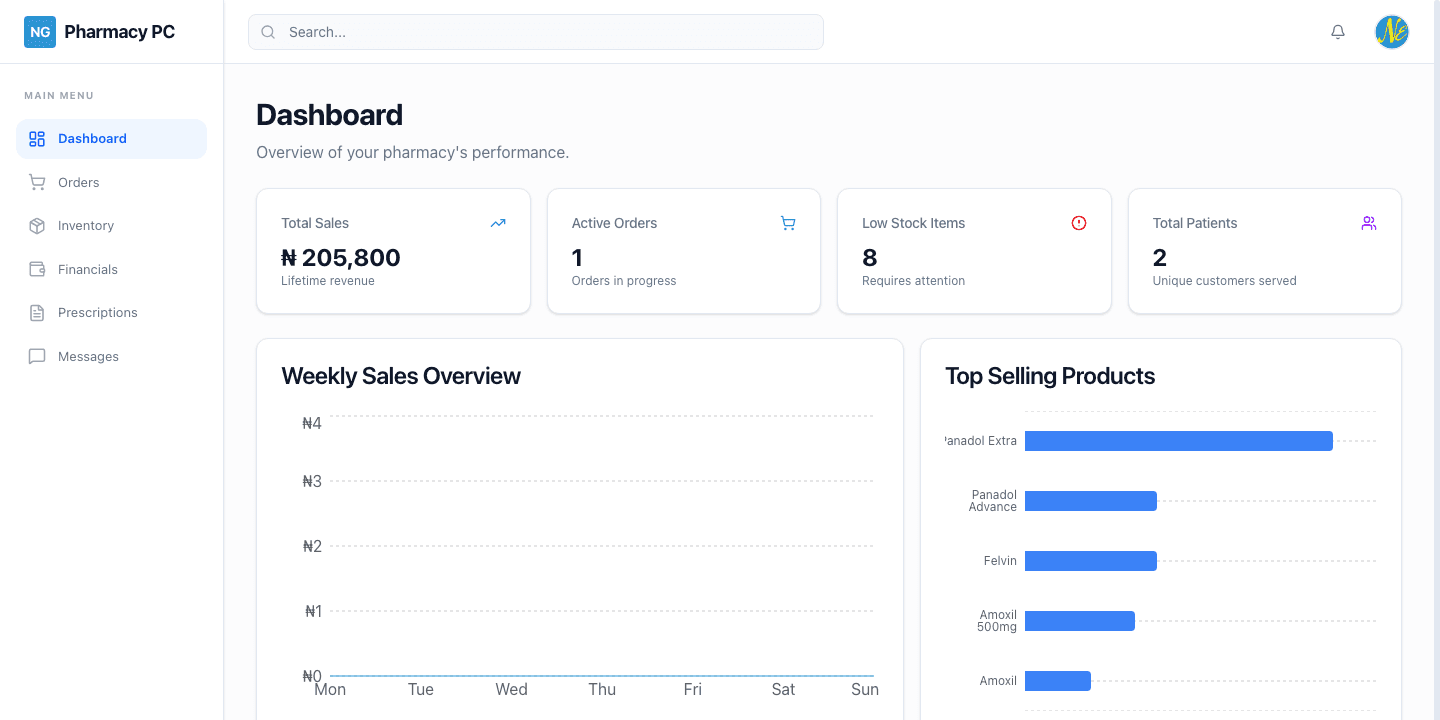Navigate to Financials
Image resolution: width=1440 pixels, height=720 pixels.
click(111, 269)
